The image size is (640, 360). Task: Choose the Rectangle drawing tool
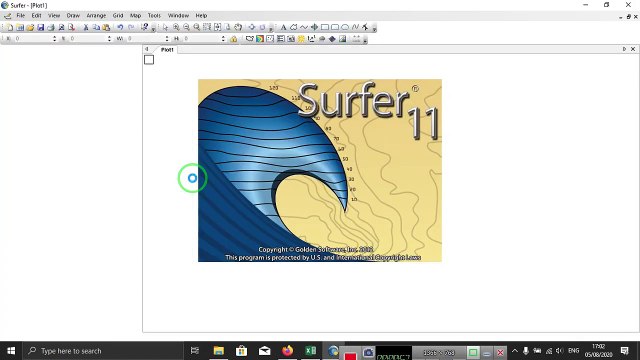point(324,27)
